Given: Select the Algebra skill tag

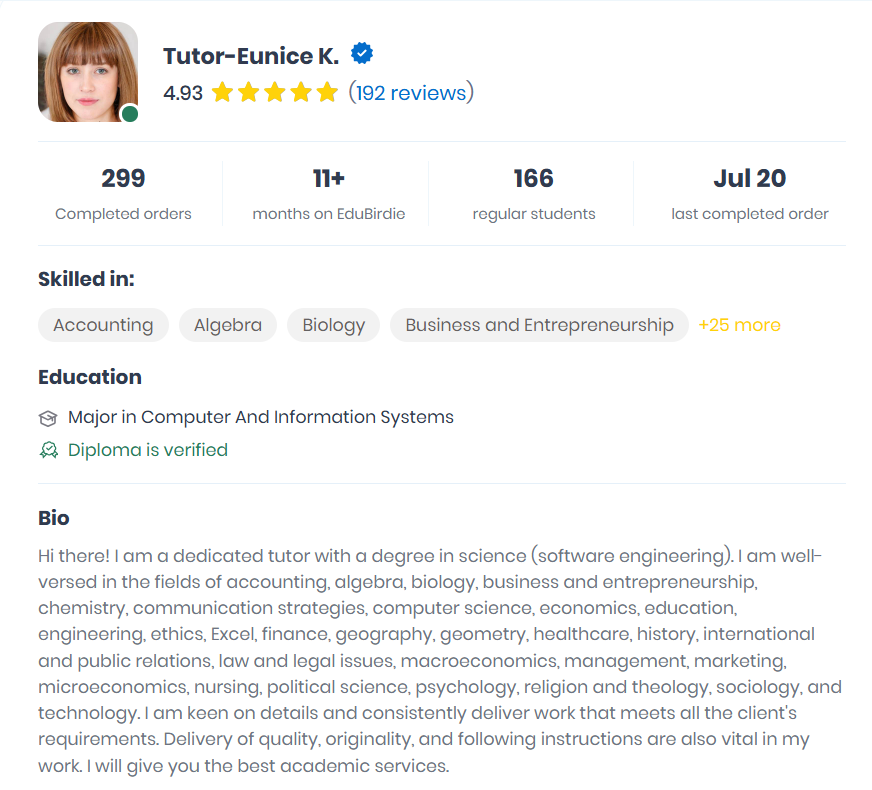Looking at the screenshot, I should tap(227, 325).
